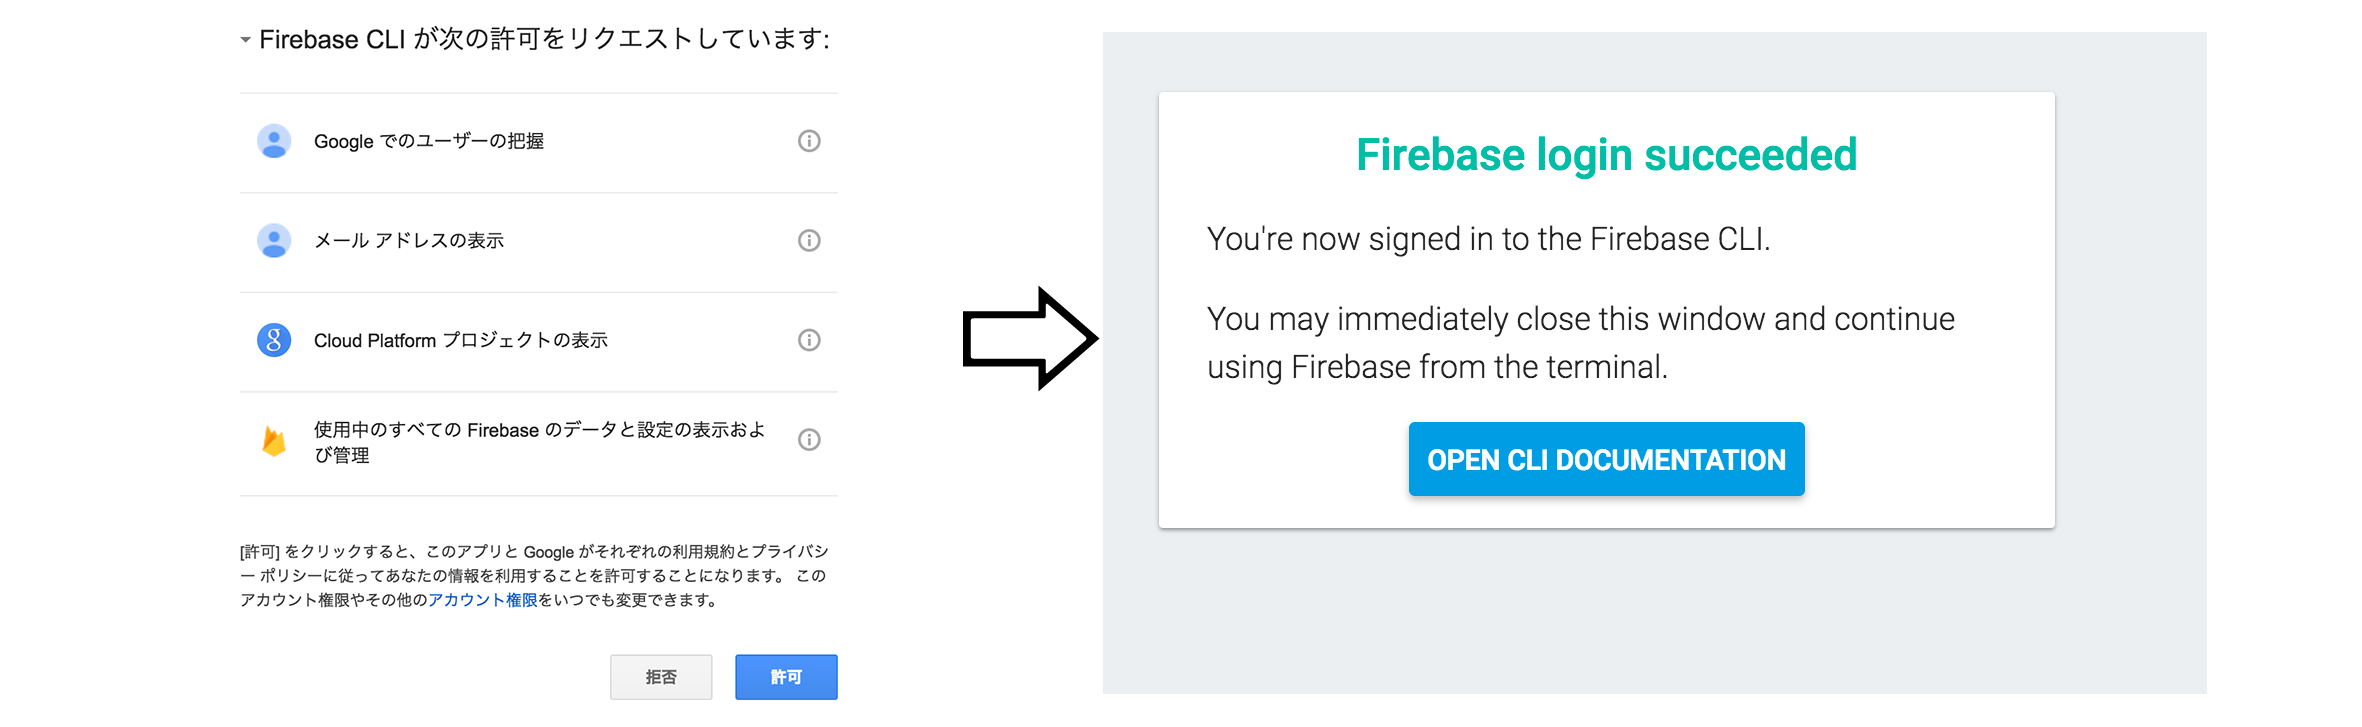Collapse the permissions list disclosure triangle
This screenshot has height=727, width=2362.
pos(243,40)
